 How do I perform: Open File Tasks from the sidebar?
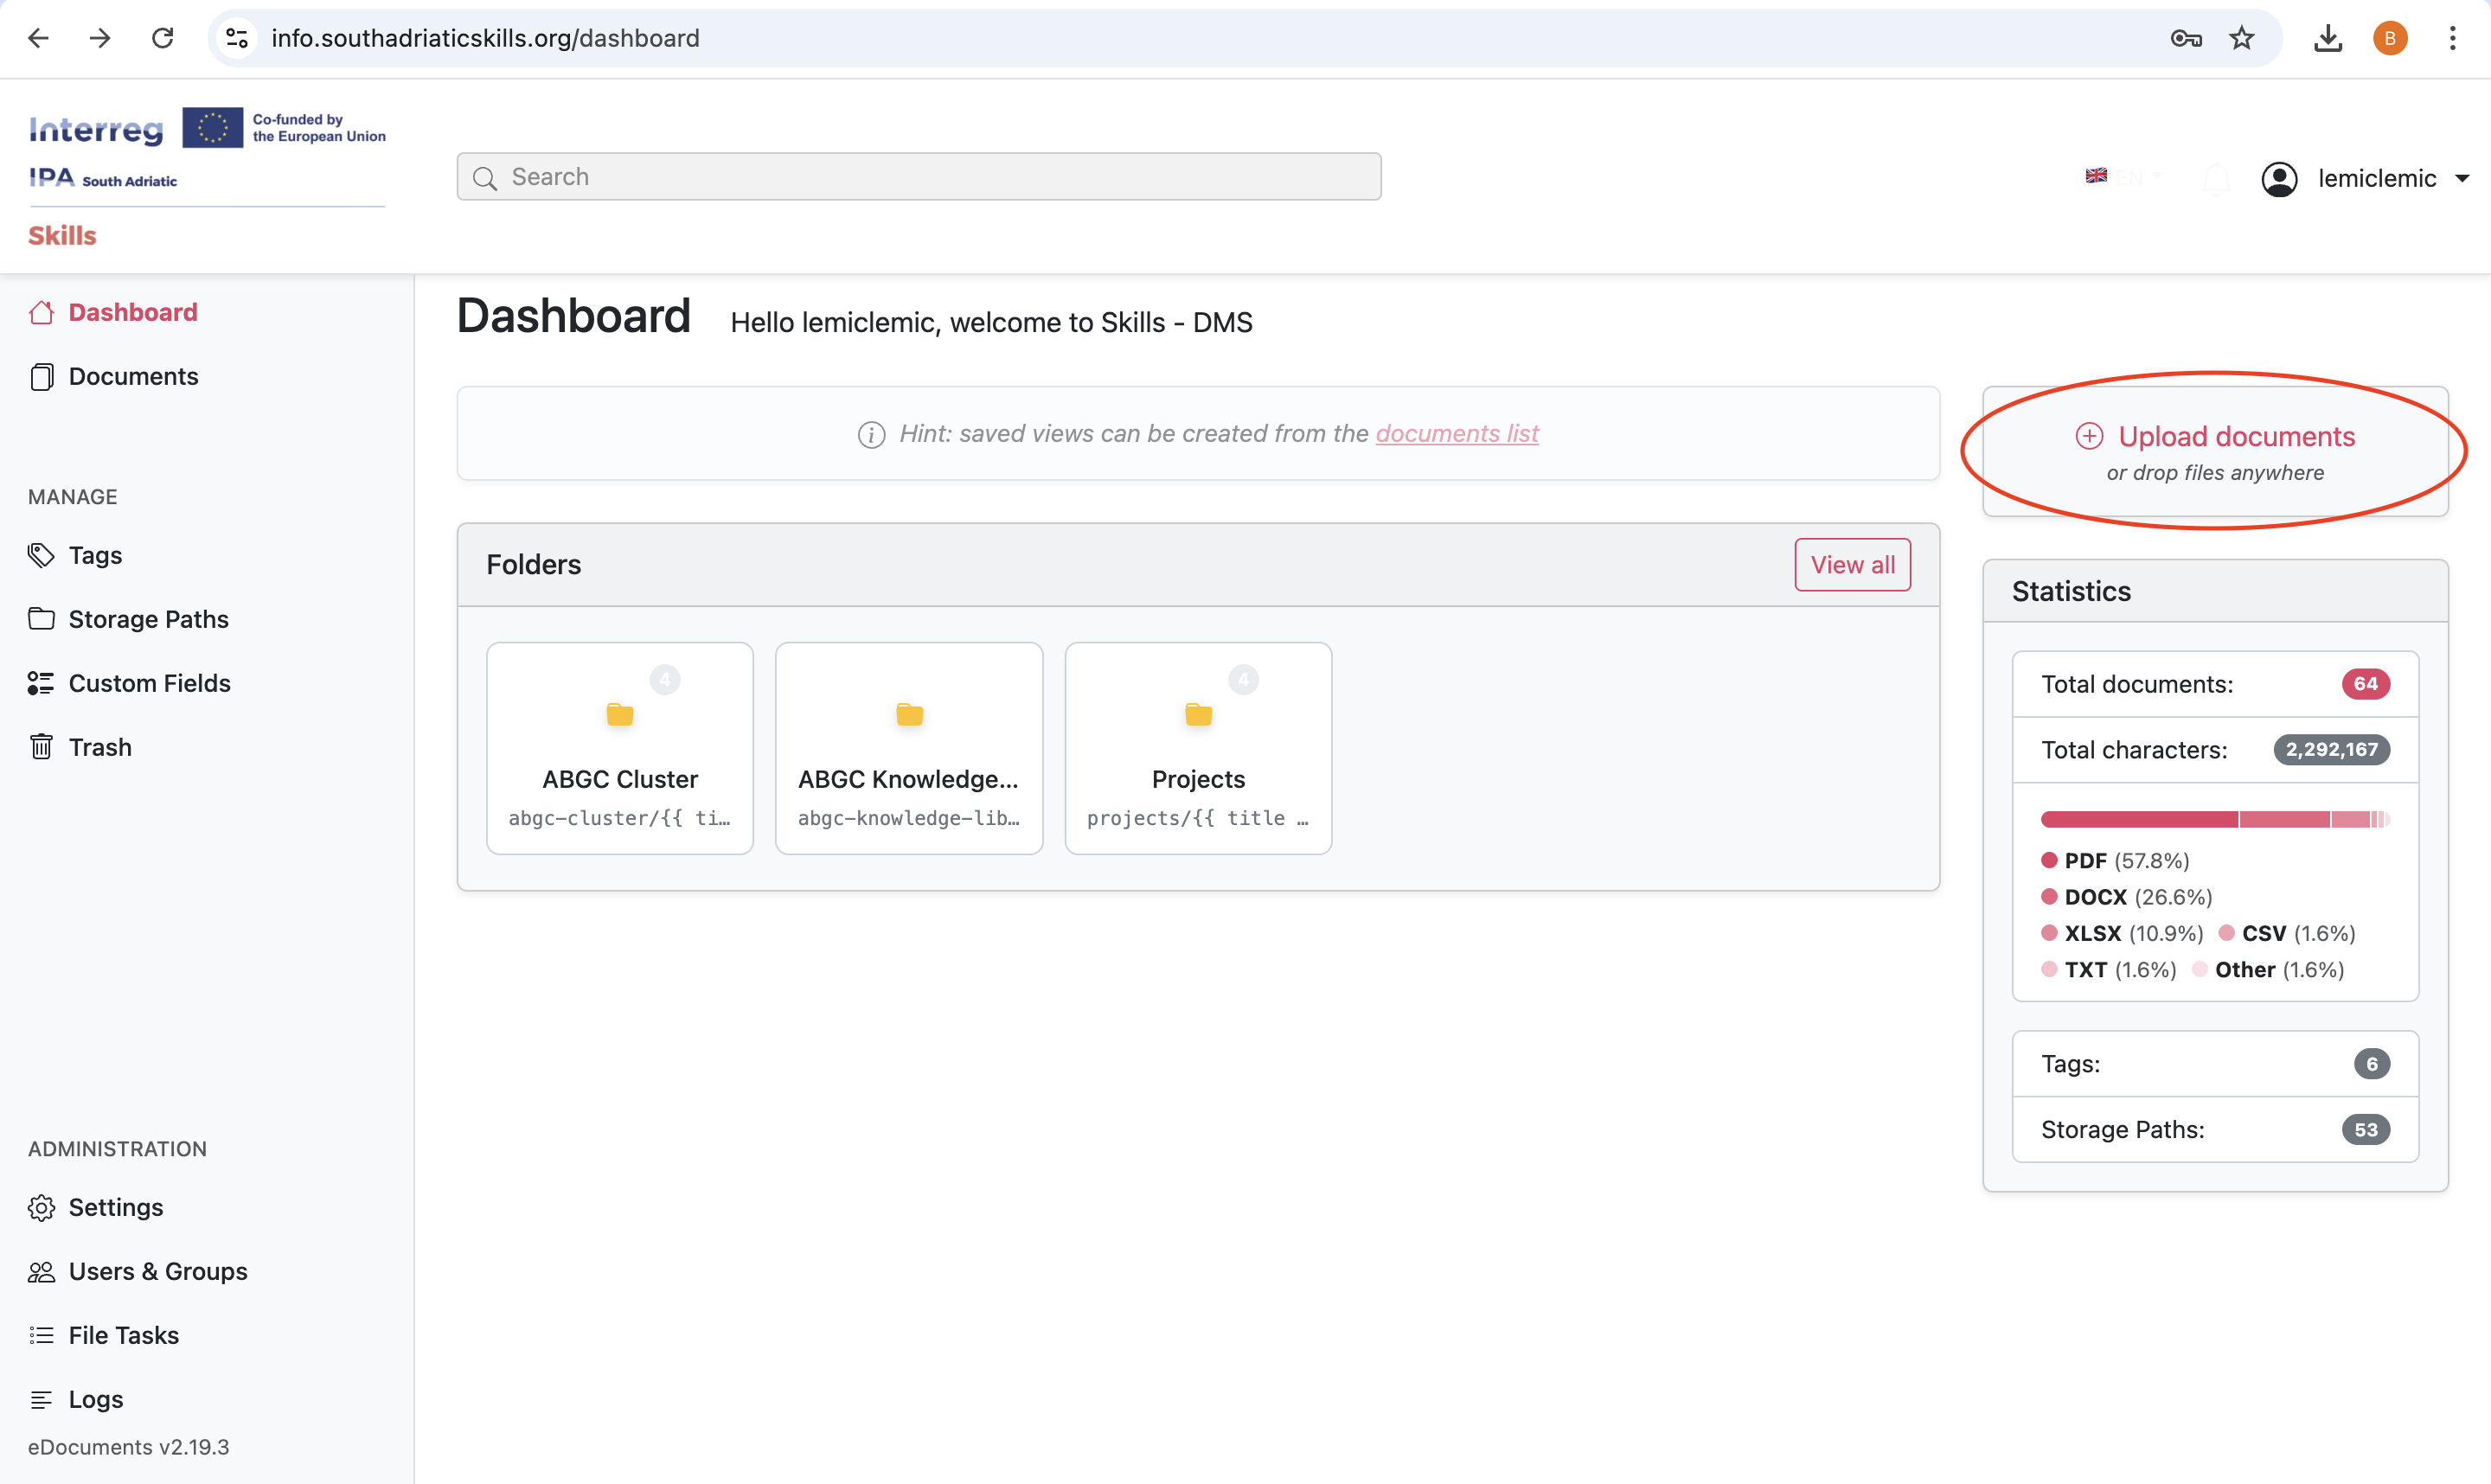(x=123, y=1335)
